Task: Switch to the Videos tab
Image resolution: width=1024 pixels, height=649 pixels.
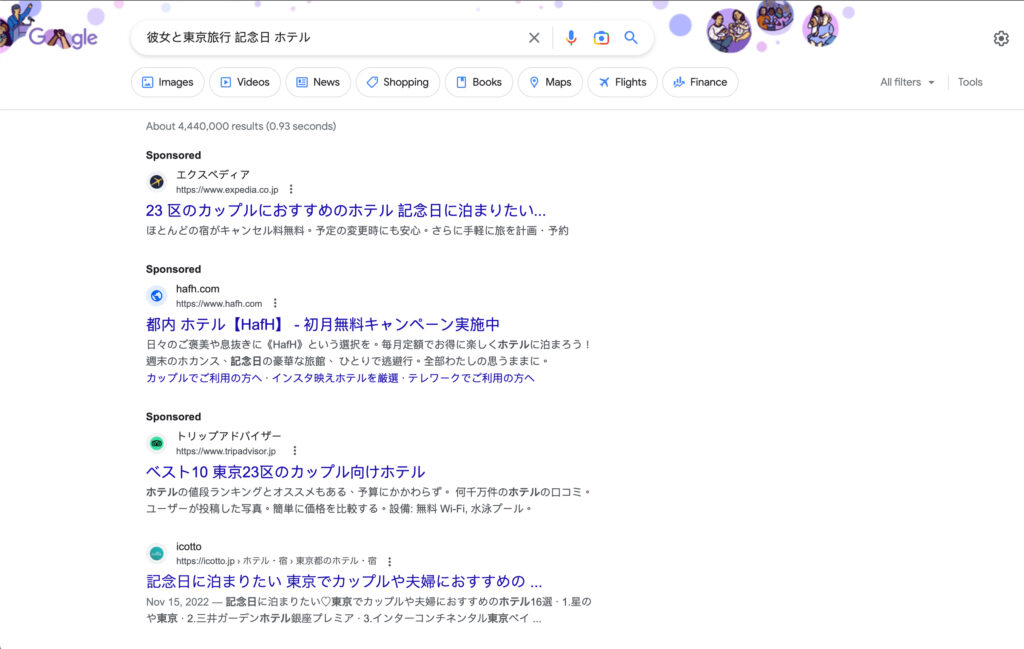Action: (x=245, y=82)
